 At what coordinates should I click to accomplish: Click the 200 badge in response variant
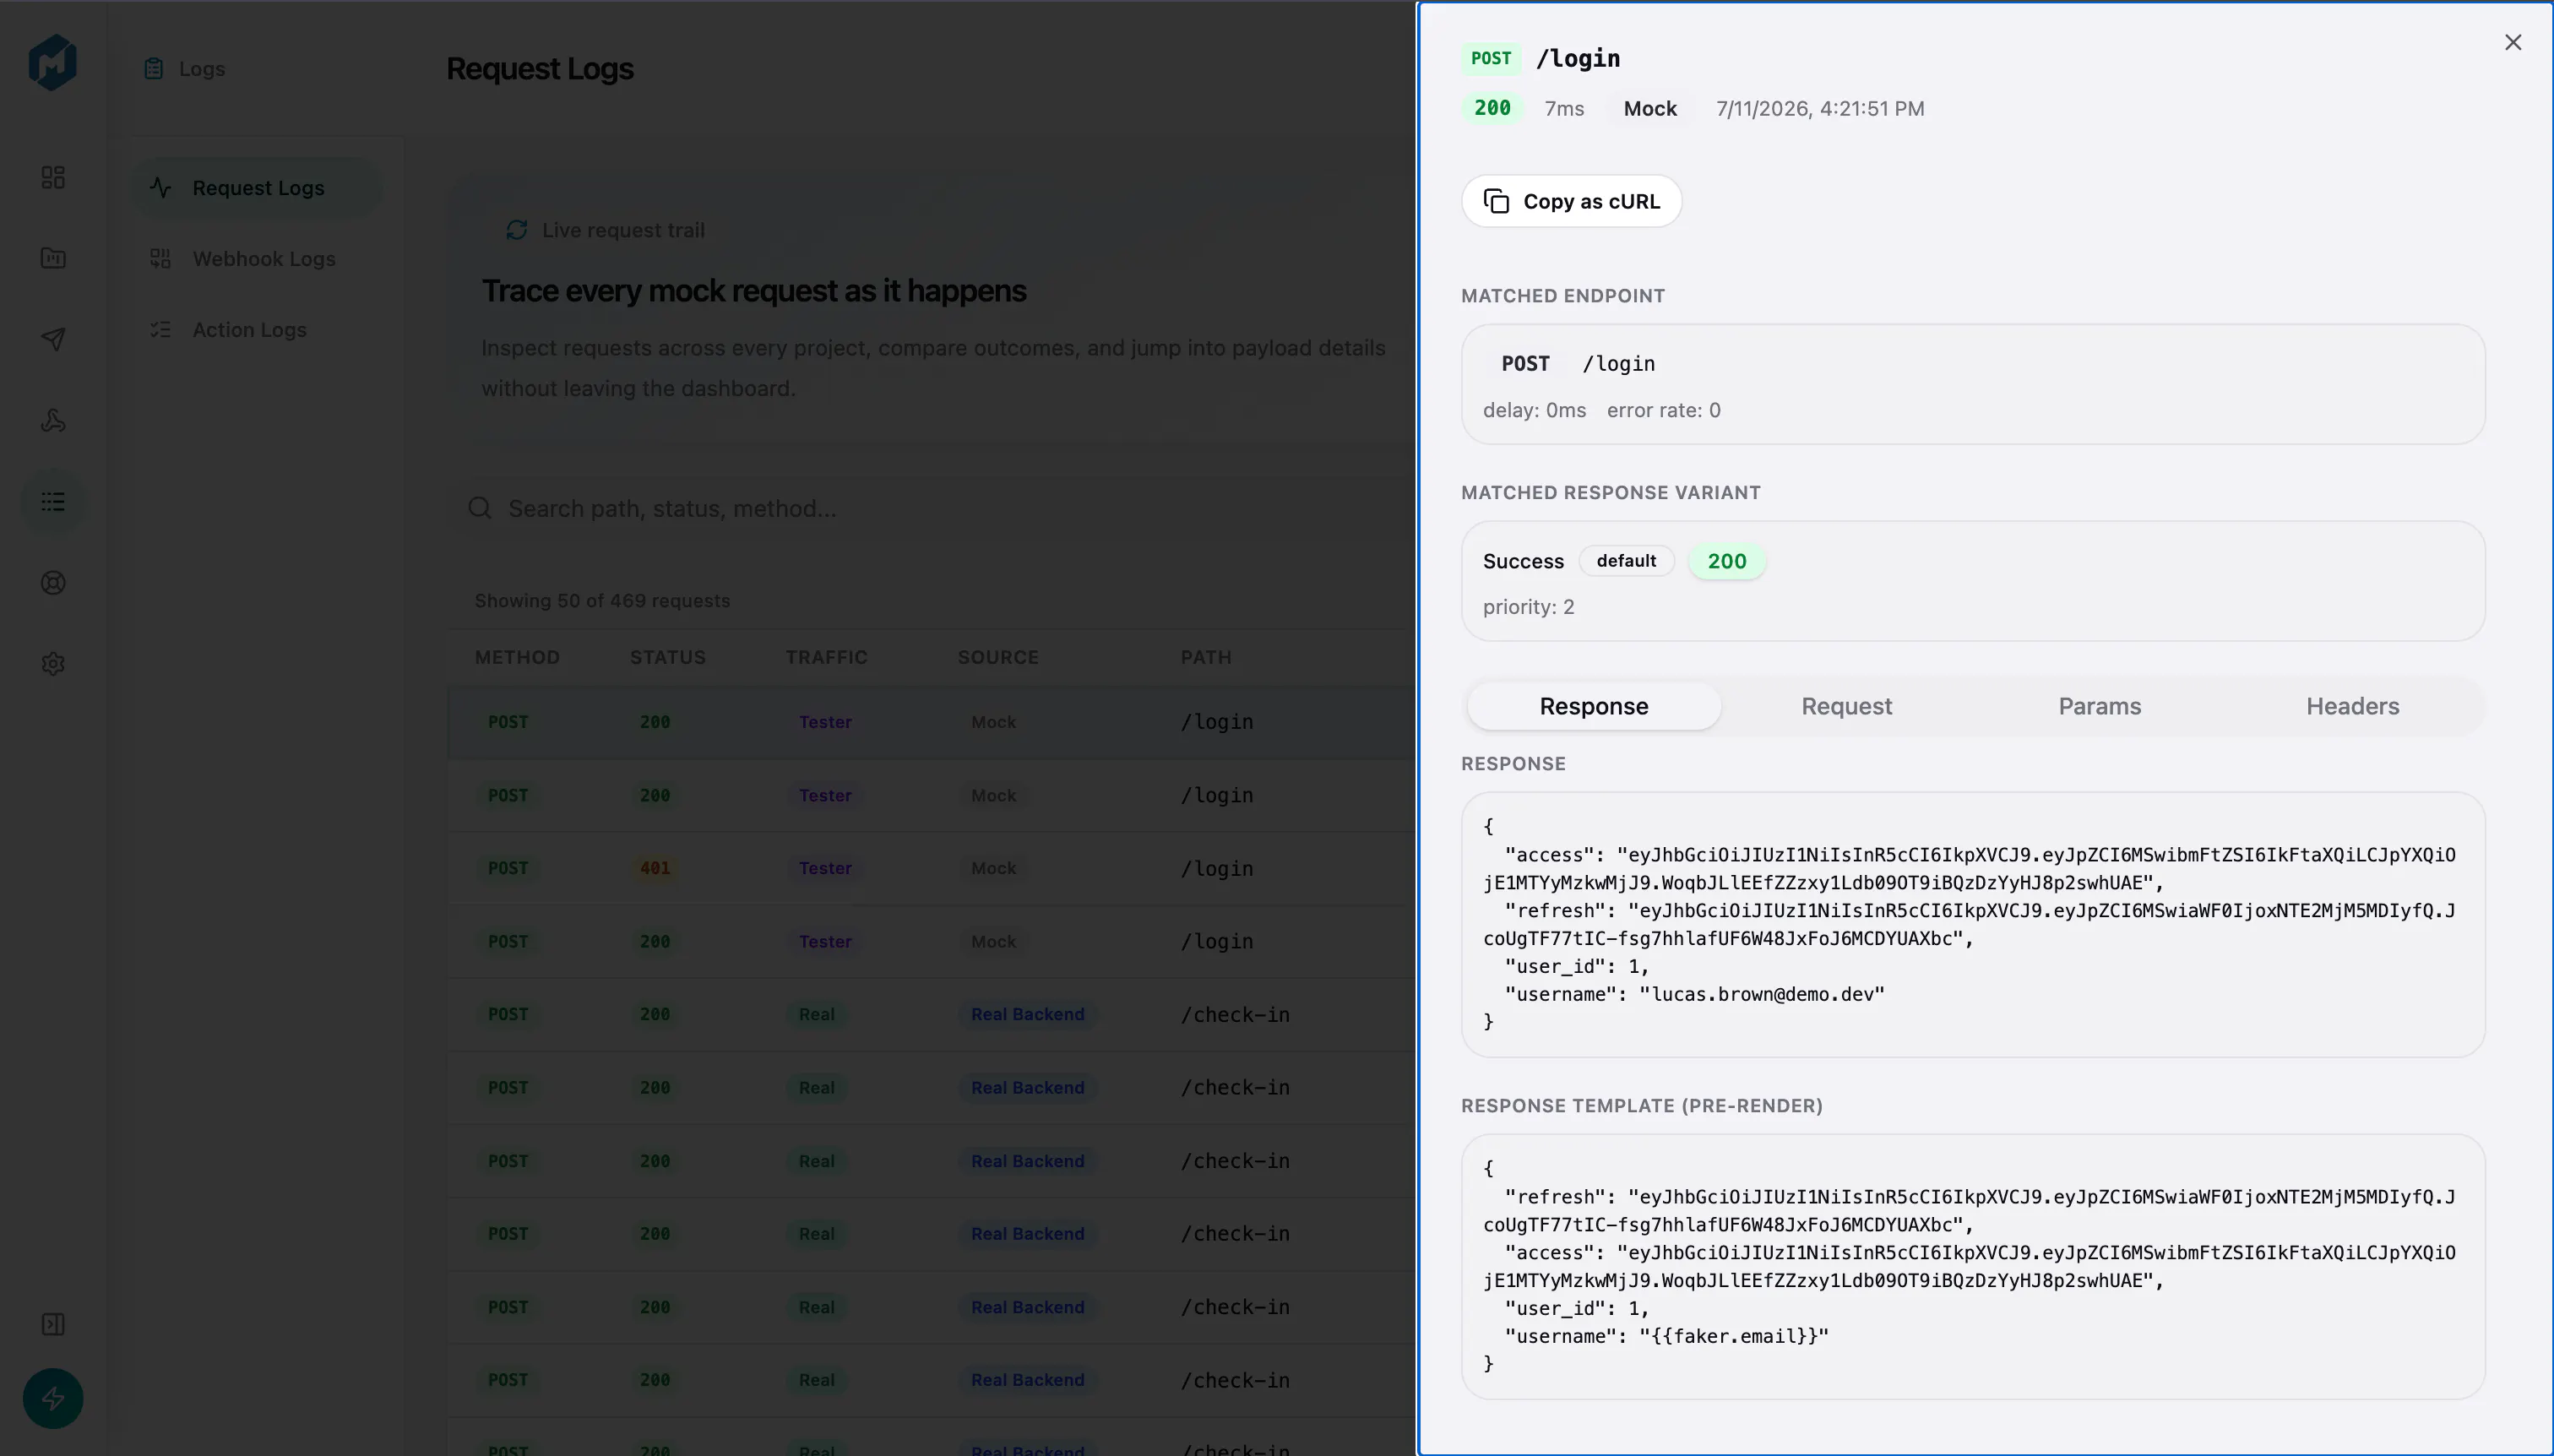coord(1727,561)
